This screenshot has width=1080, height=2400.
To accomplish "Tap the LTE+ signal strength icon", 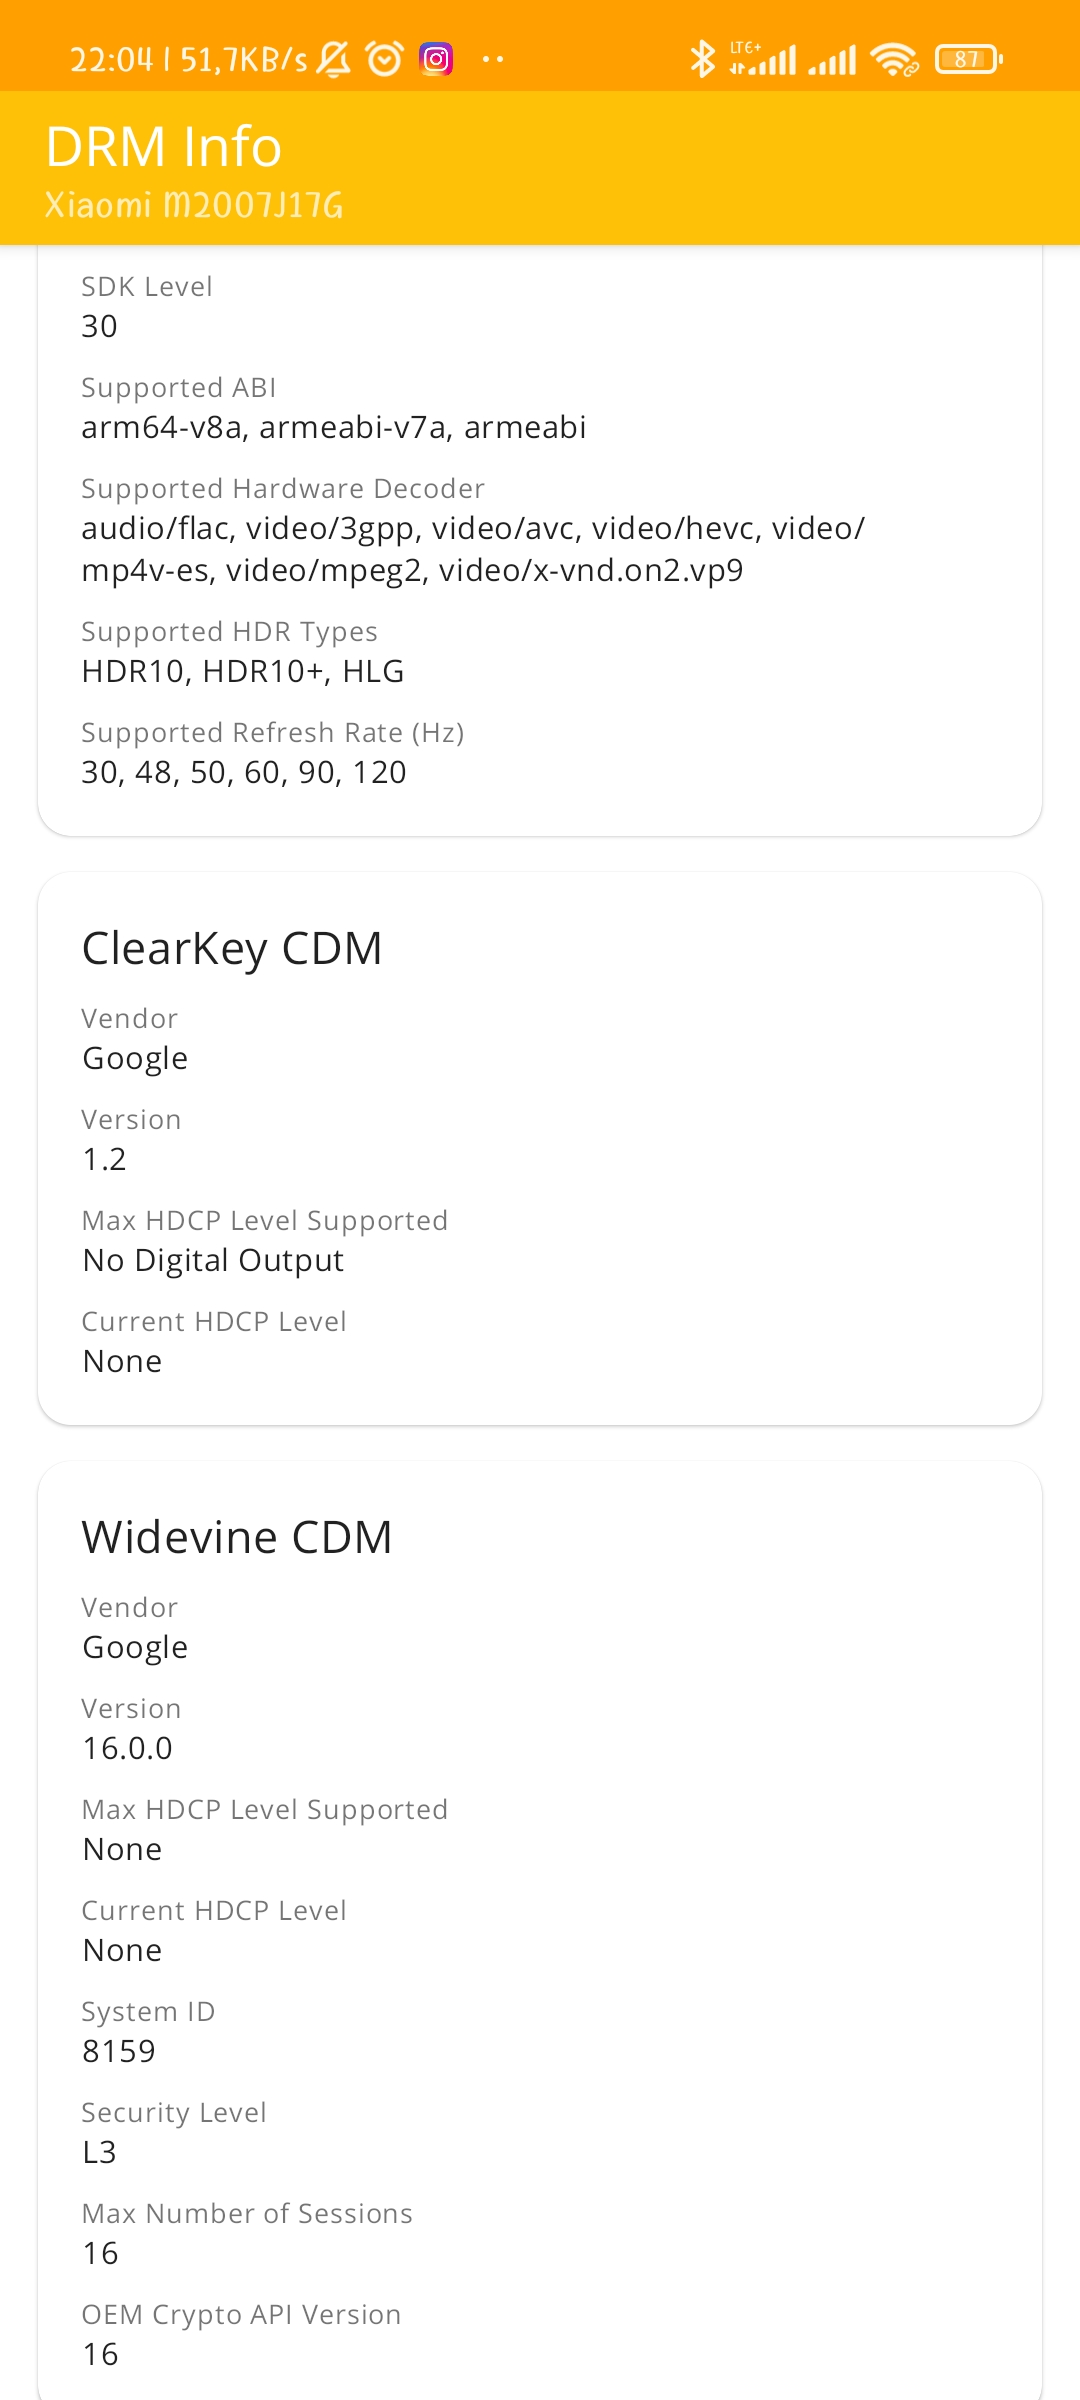I will 763,59.
